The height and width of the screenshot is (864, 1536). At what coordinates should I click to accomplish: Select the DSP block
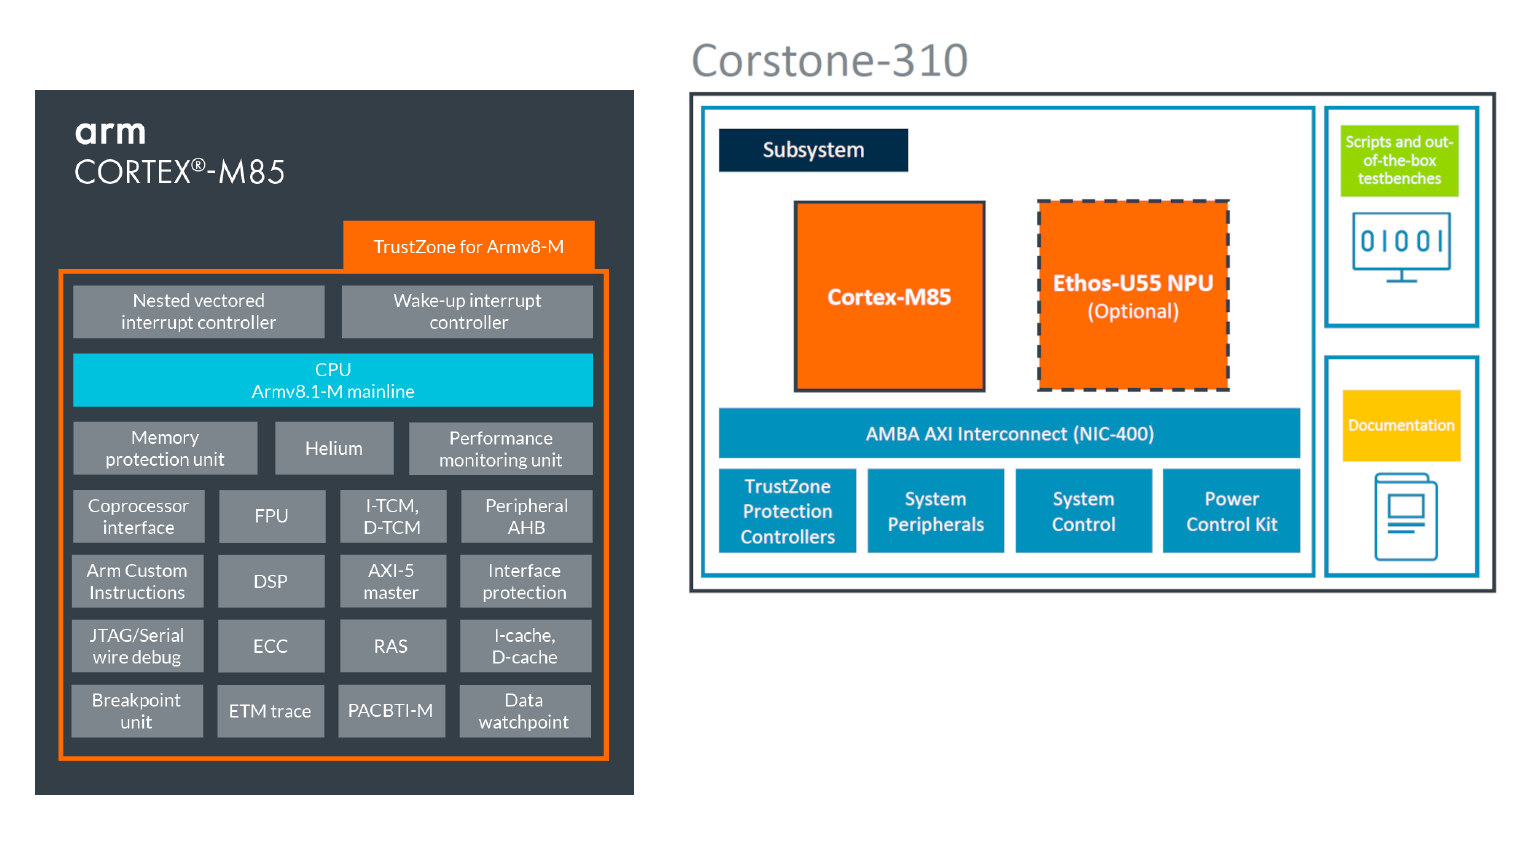click(271, 581)
